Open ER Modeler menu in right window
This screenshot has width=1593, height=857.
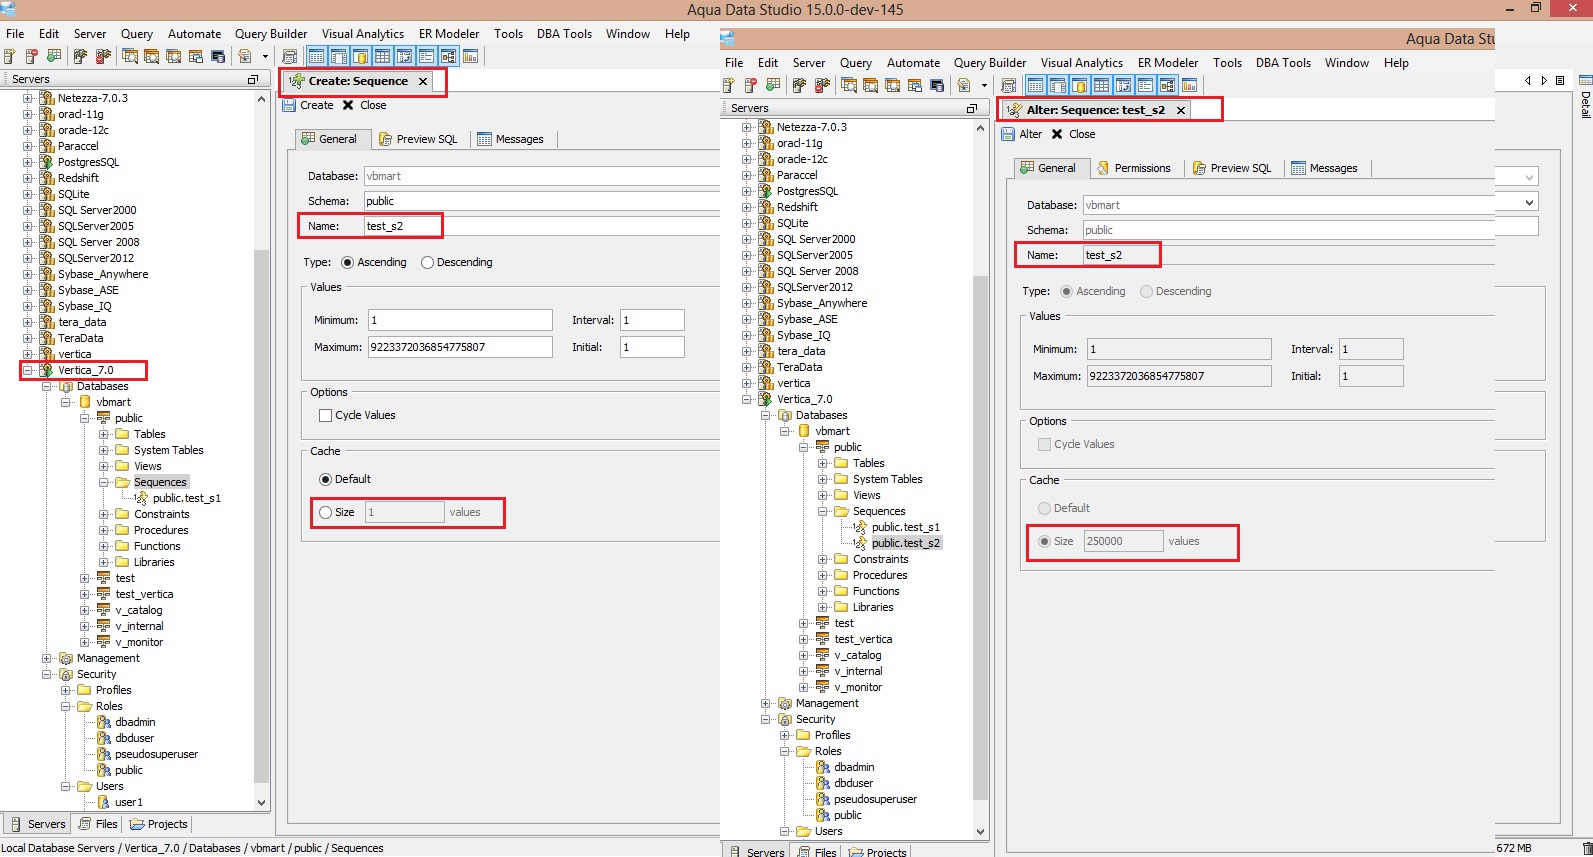point(1167,63)
